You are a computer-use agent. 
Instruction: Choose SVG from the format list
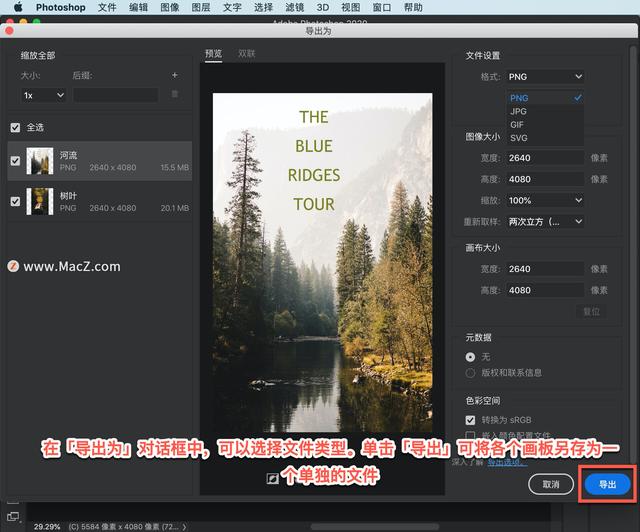(x=518, y=138)
